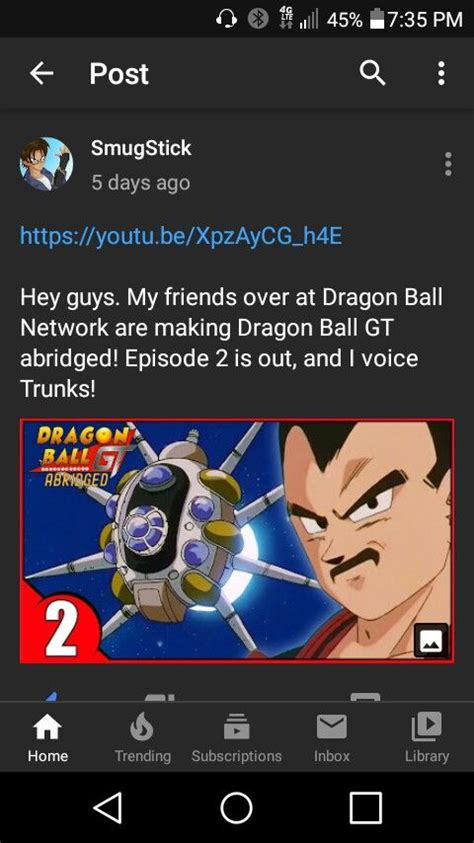Tap the headphones status icon
The width and height of the screenshot is (474, 843).
(x=226, y=19)
